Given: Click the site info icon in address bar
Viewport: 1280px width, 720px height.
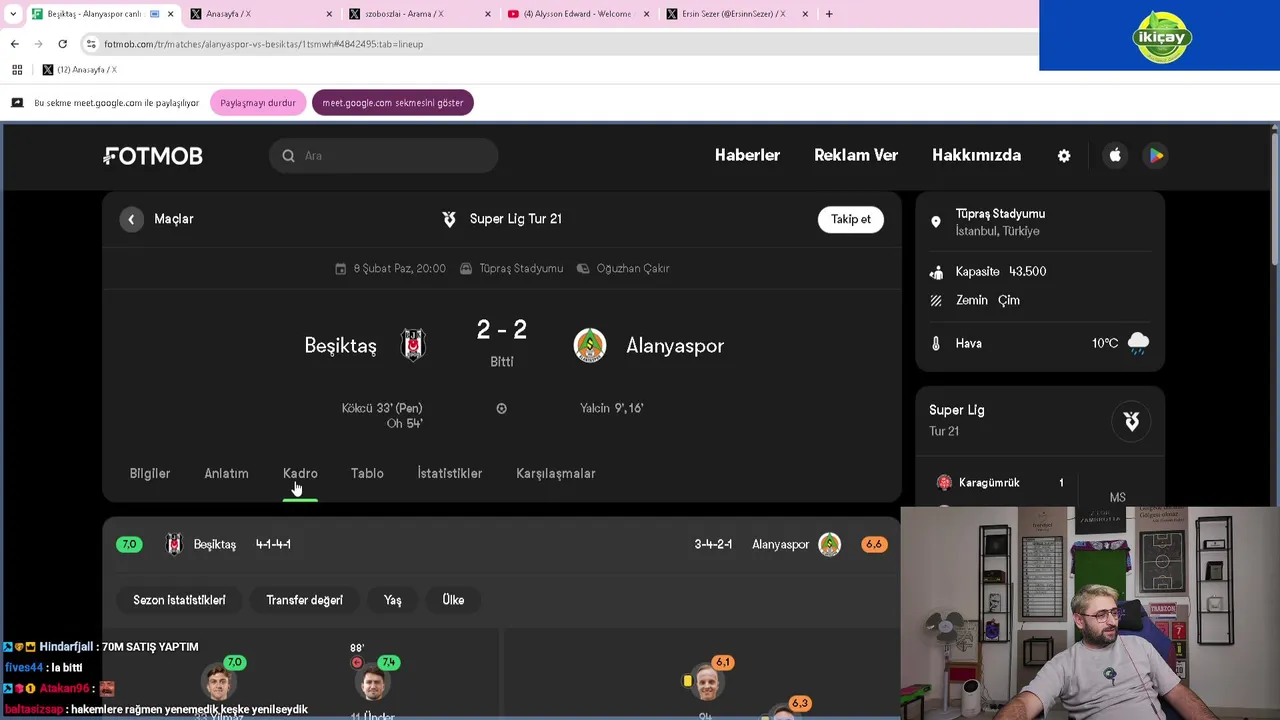Looking at the screenshot, I should click(91, 44).
